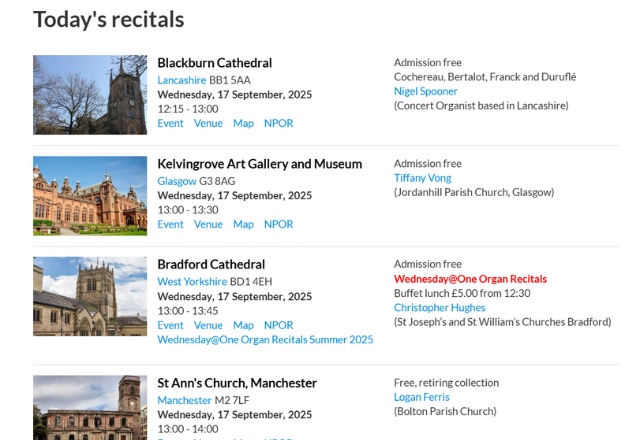Open Christopher Hughes performer link
Screen dimensions: 640x440
pos(439,308)
